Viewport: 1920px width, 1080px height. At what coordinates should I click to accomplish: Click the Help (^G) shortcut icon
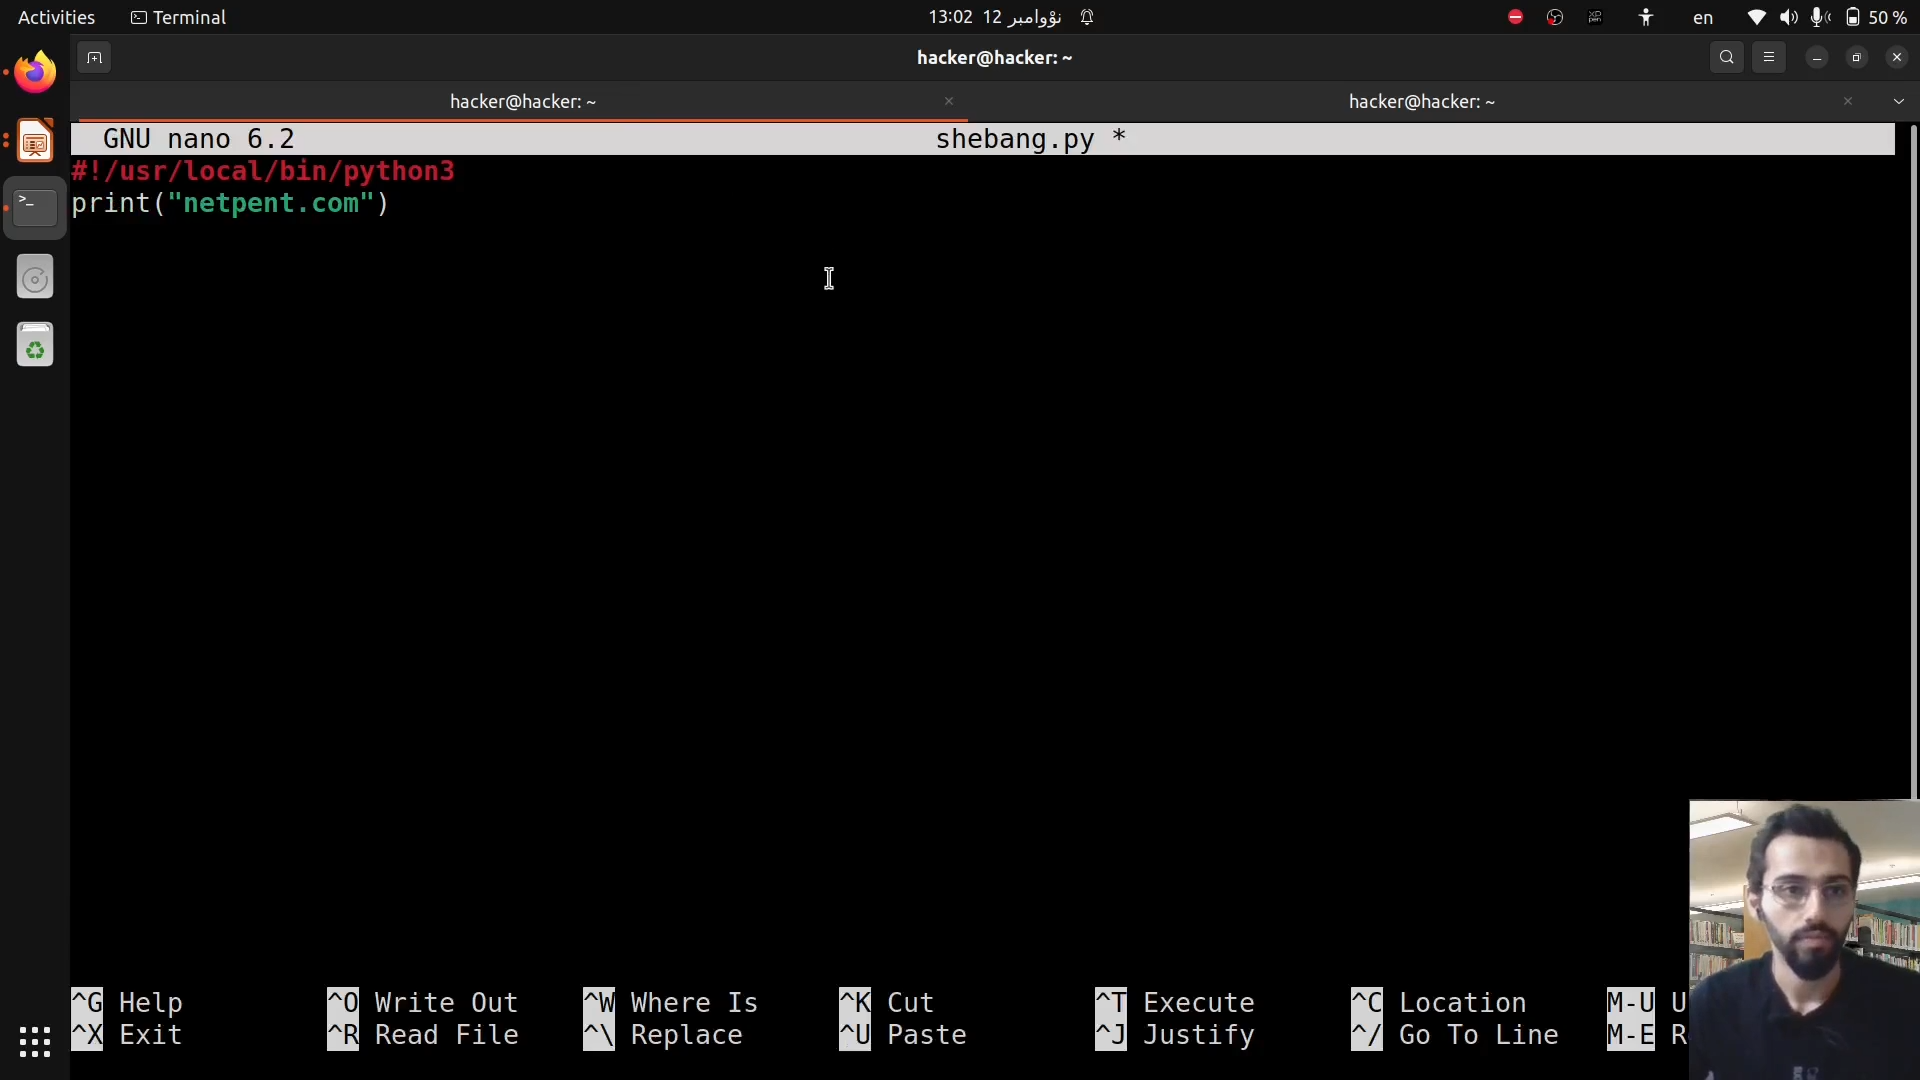point(88,1002)
